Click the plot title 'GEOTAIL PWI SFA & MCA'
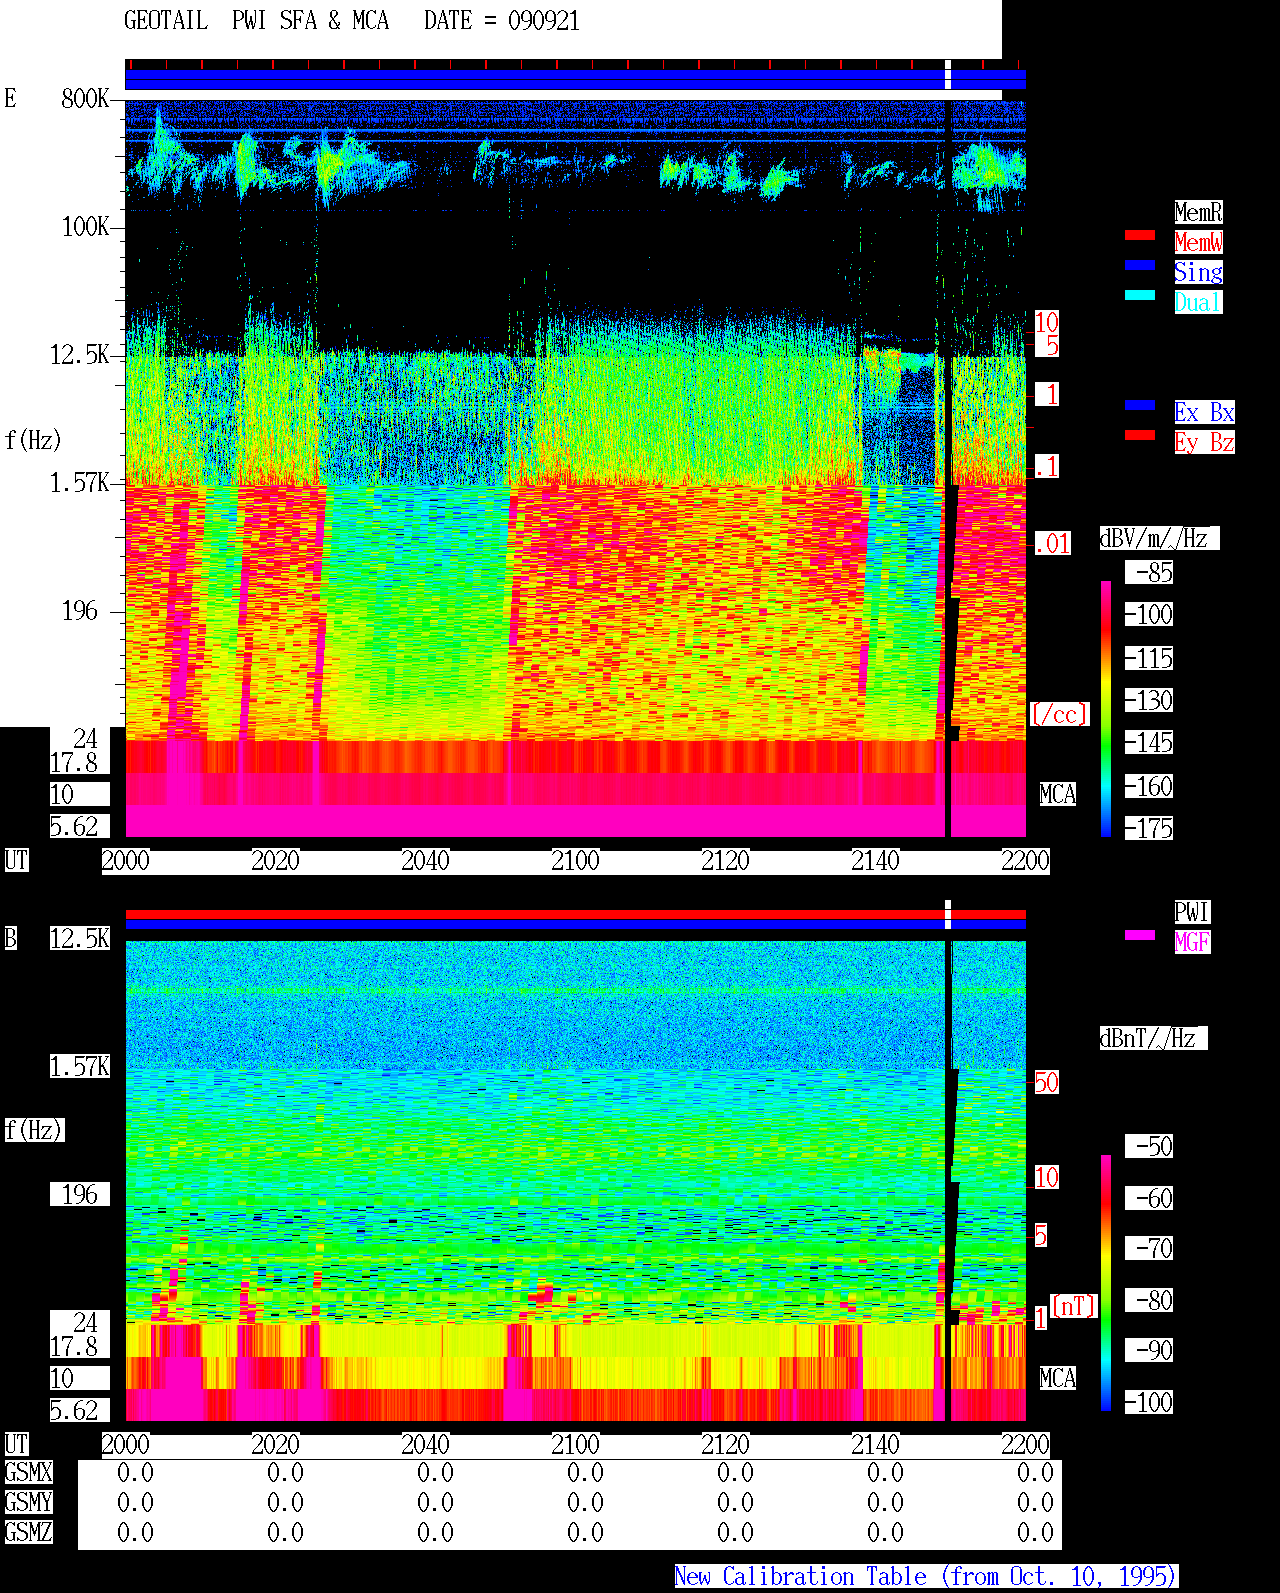 pyautogui.click(x=256, y=21)
